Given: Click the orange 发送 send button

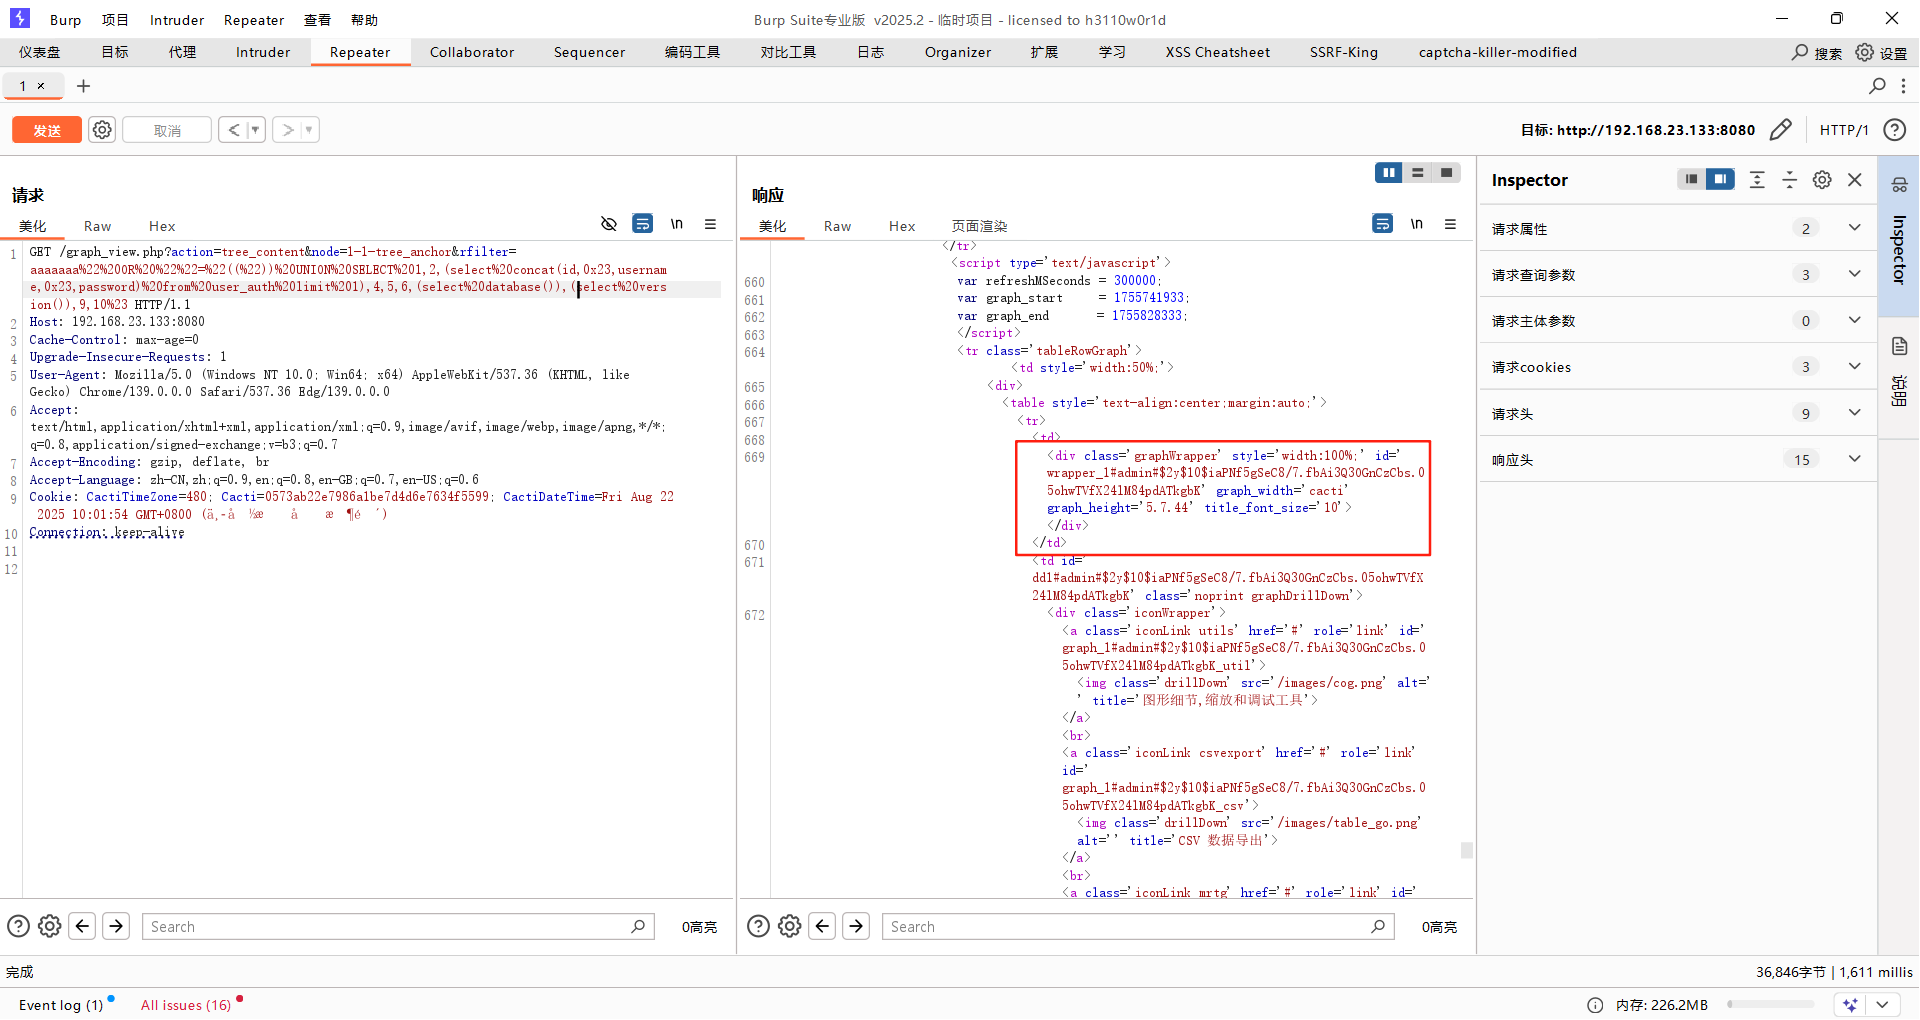Looking at the screenshot, I should [47, 130].
